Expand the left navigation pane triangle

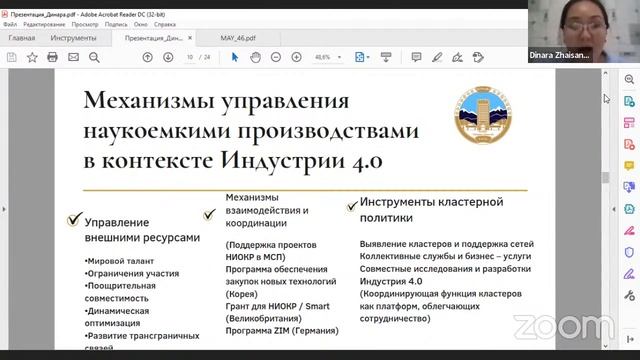[x=4, y=209]
